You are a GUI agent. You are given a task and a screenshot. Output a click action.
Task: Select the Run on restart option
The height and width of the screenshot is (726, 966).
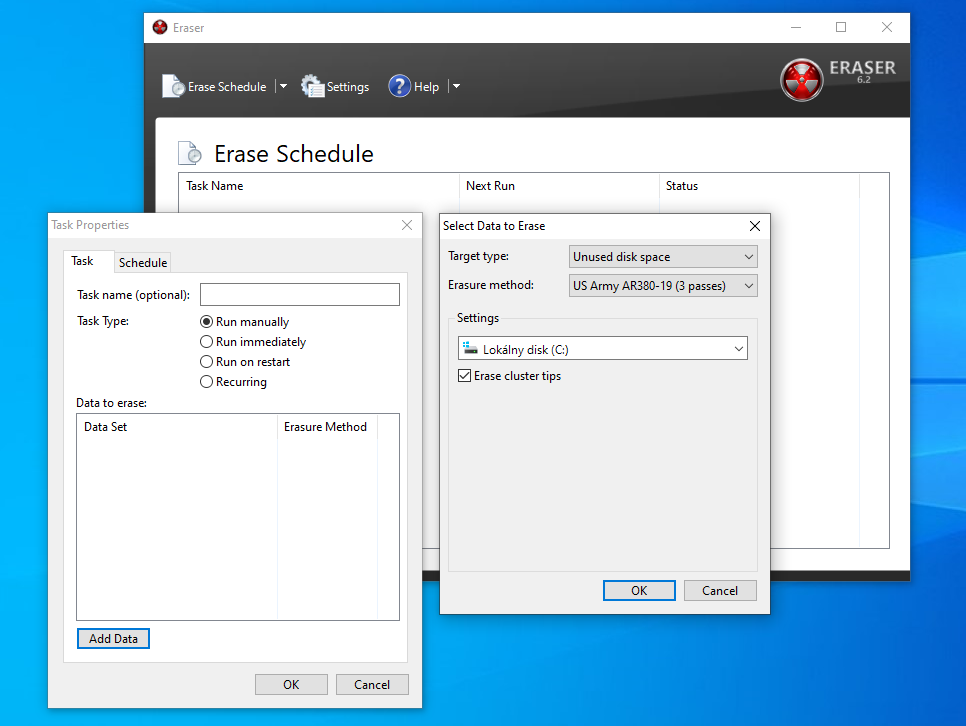(x=207, y=362)
